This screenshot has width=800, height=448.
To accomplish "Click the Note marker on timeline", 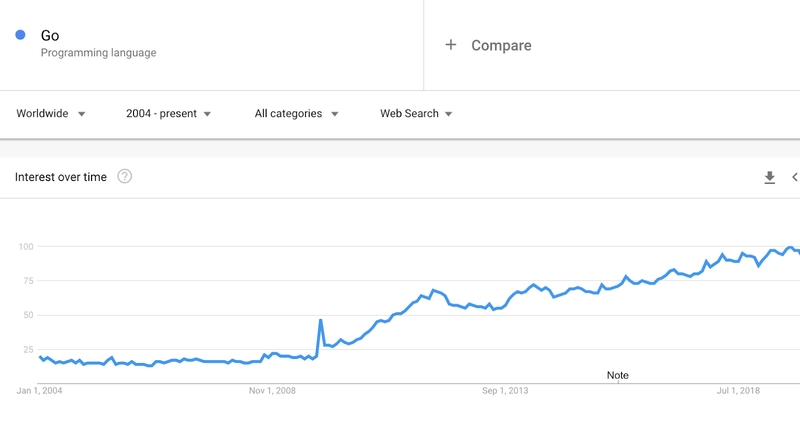I will (617, 376).
